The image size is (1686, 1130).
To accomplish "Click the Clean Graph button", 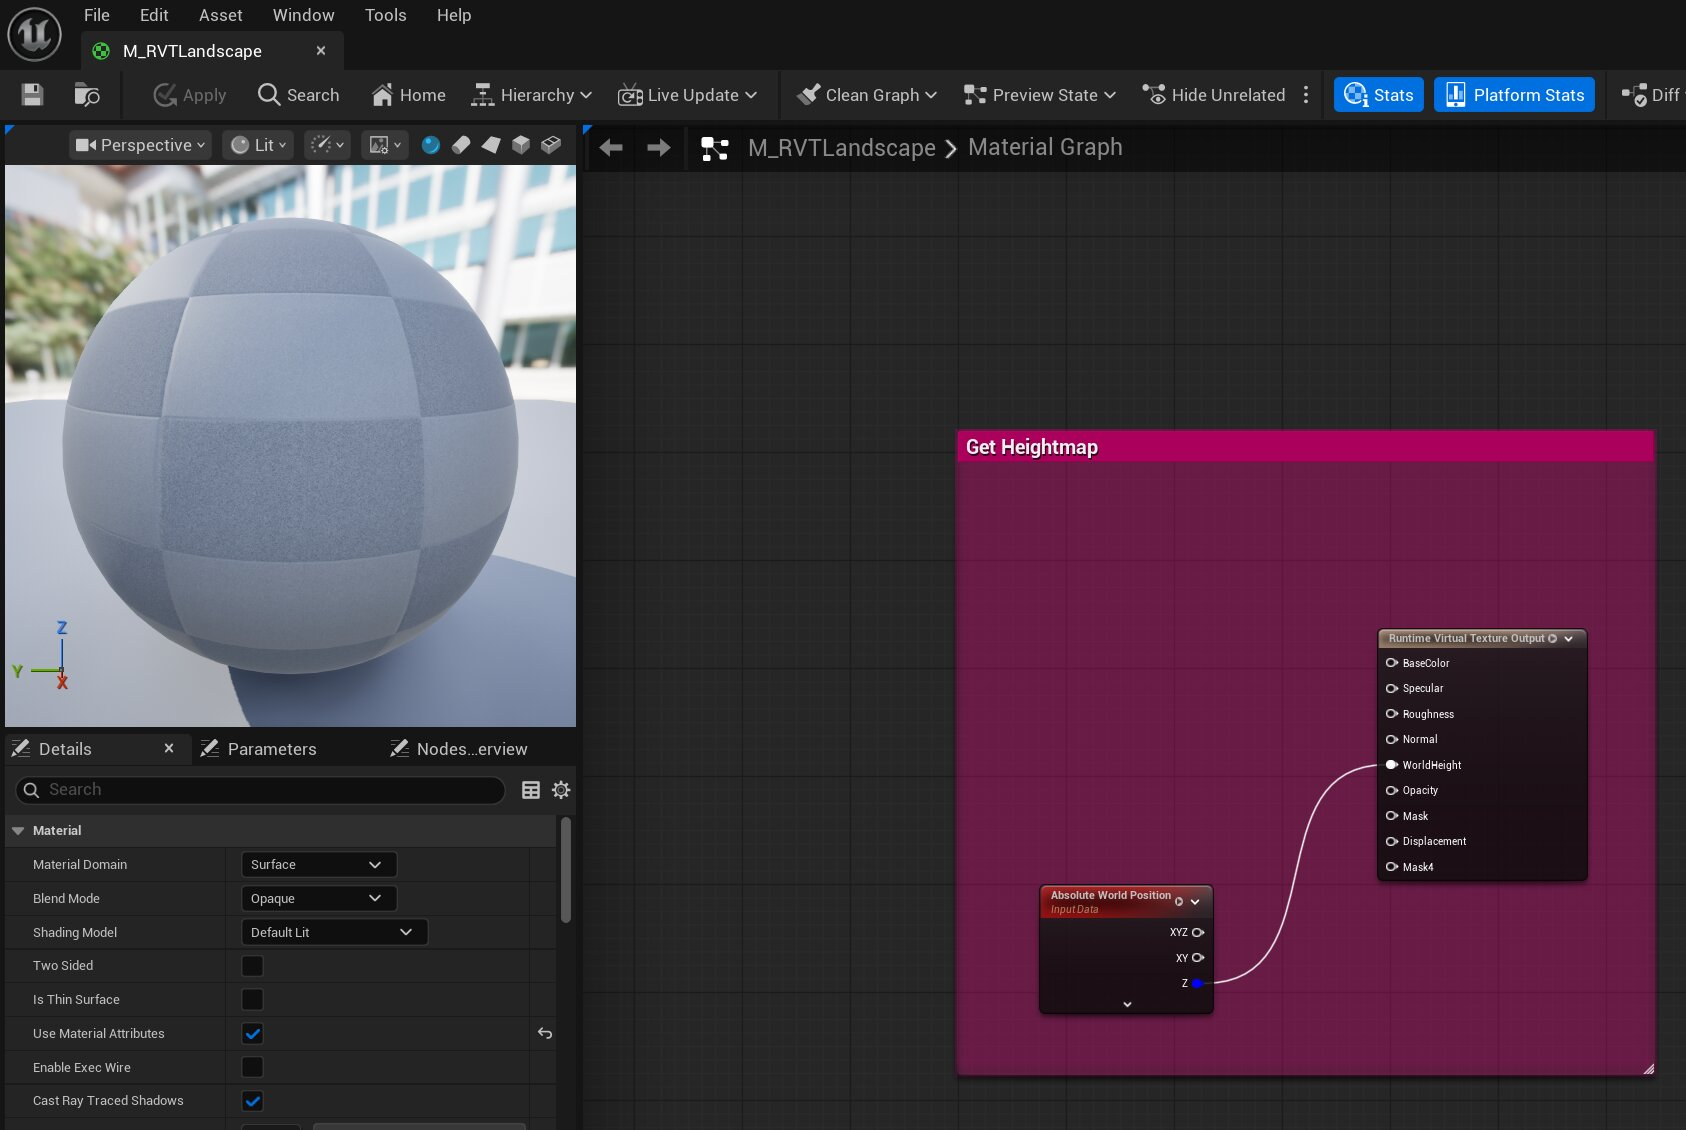I will 864,94.
